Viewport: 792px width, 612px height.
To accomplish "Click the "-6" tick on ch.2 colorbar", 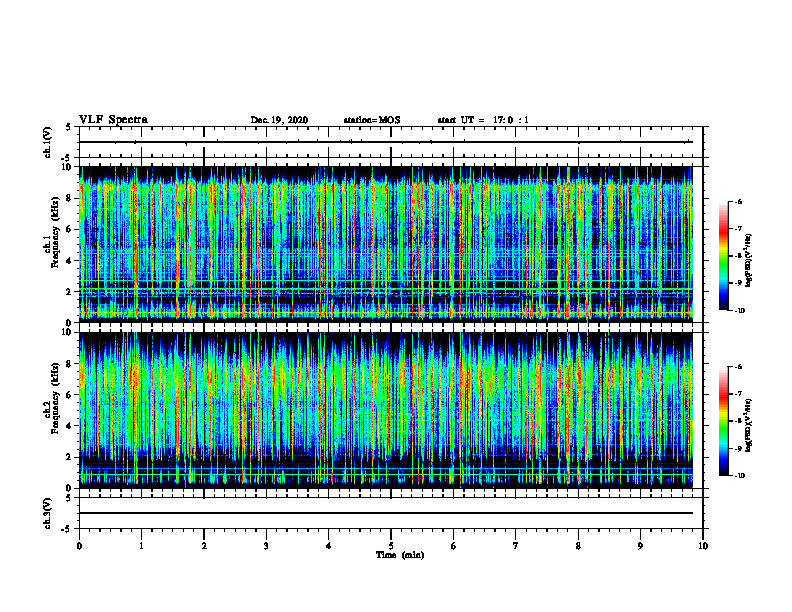I will [x=738, y=367].
